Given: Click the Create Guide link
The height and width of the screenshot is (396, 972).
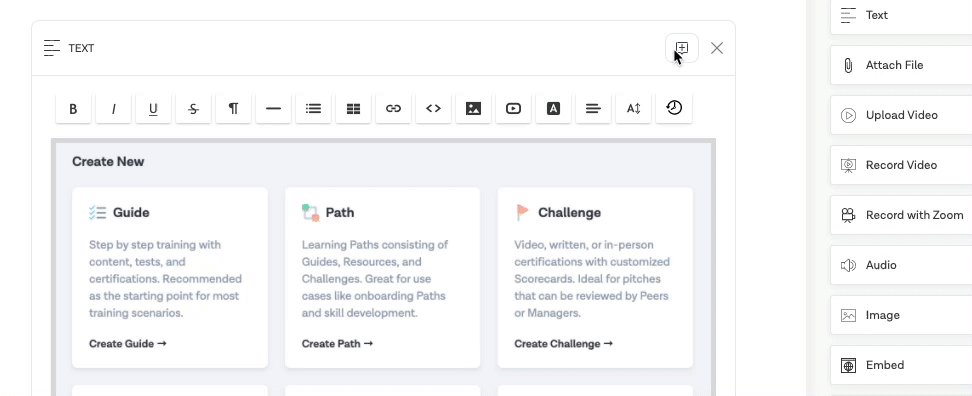Looking at the screenshot, I should pyautogui.click(x=128, y=343).
